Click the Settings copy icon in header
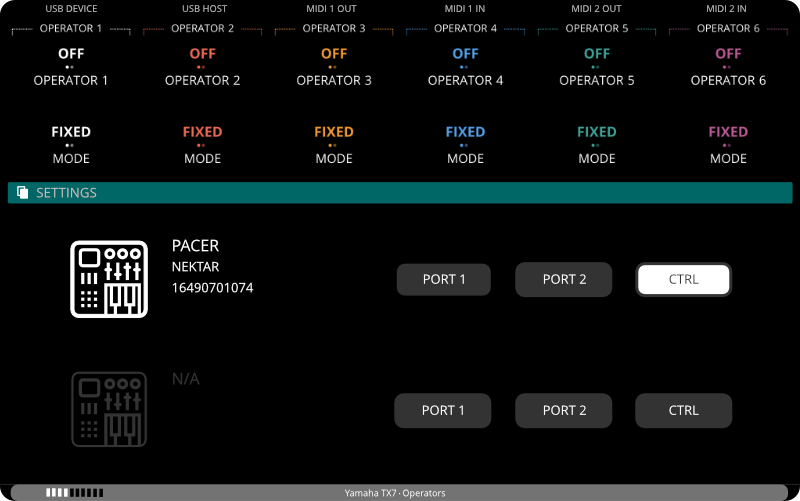Image resolution: width=800 pixels, height=501 pixels. tap(23, 193)
